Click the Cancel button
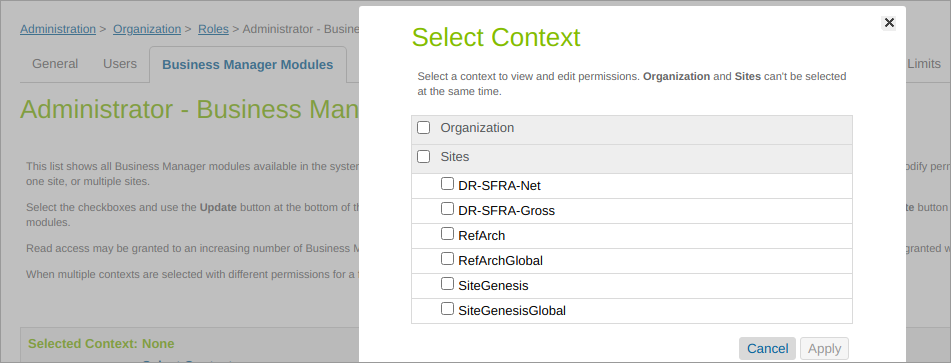The image size is (951, 363). coord(767,348)
